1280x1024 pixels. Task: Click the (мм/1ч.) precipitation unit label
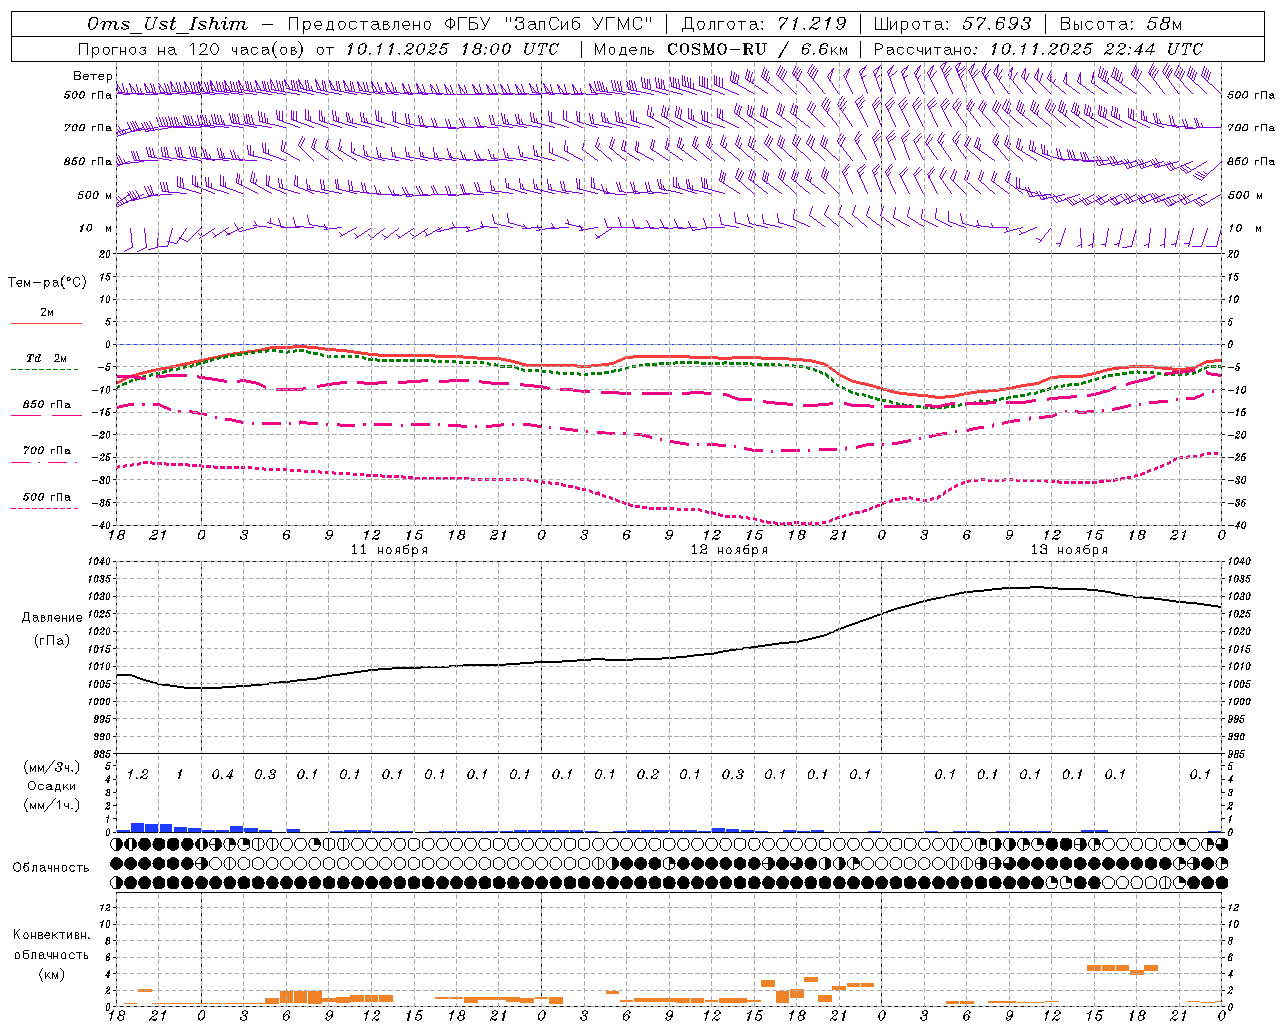(52, 805)
